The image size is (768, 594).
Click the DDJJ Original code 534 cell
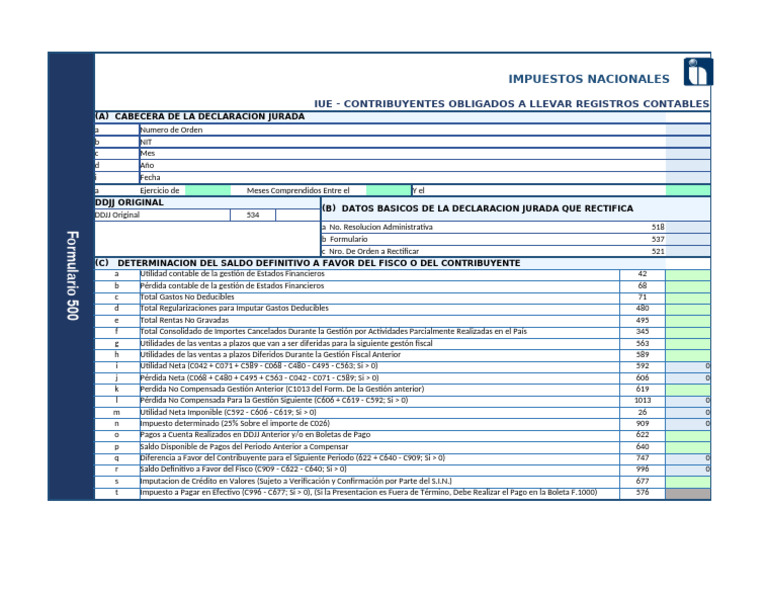[253, 215]
